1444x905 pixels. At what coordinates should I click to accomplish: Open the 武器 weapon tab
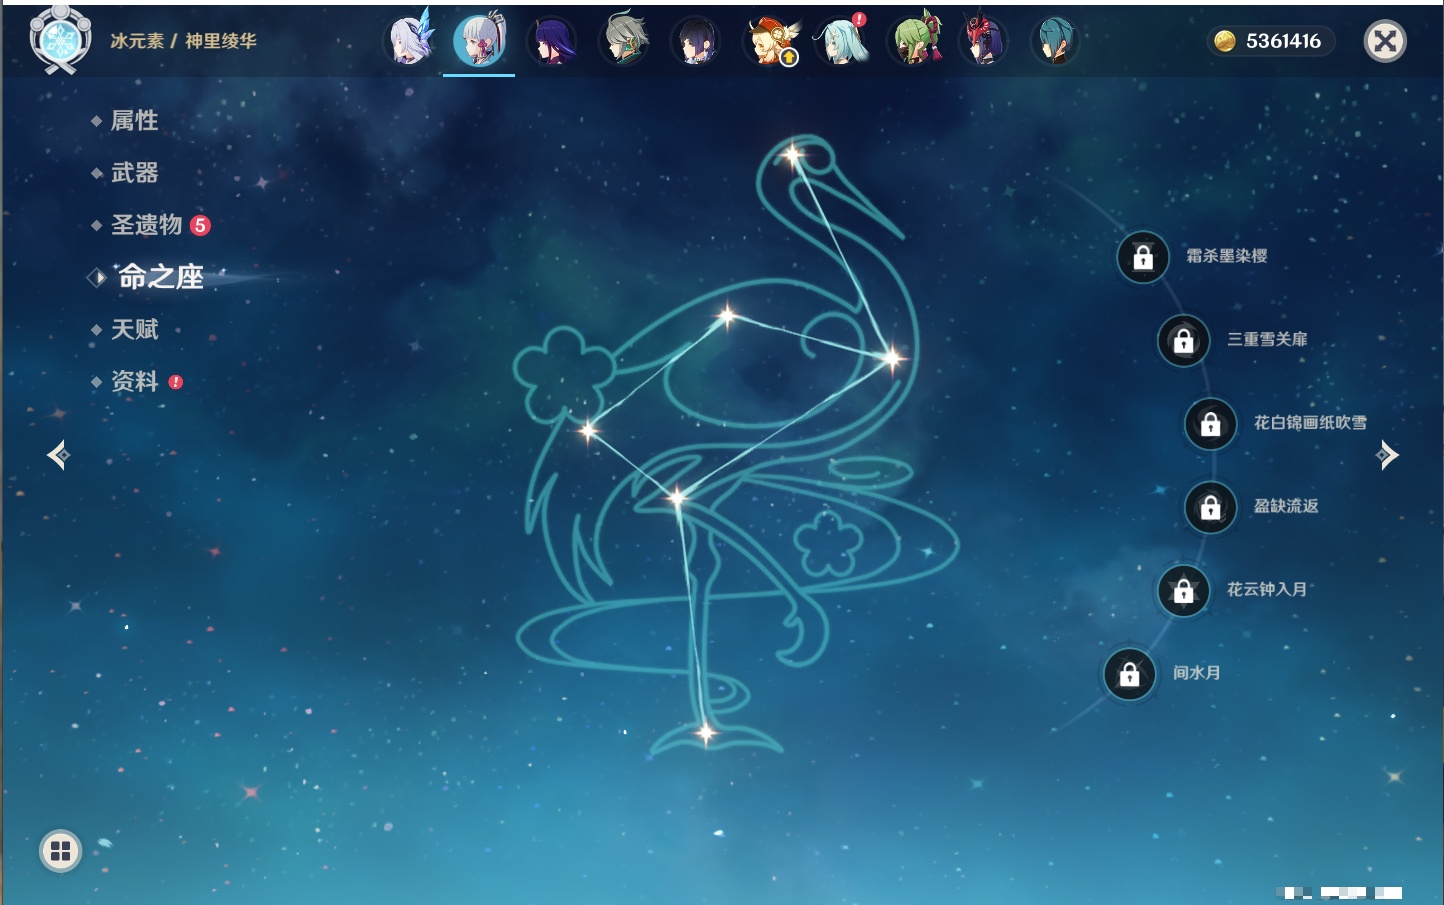coord(134,173)
